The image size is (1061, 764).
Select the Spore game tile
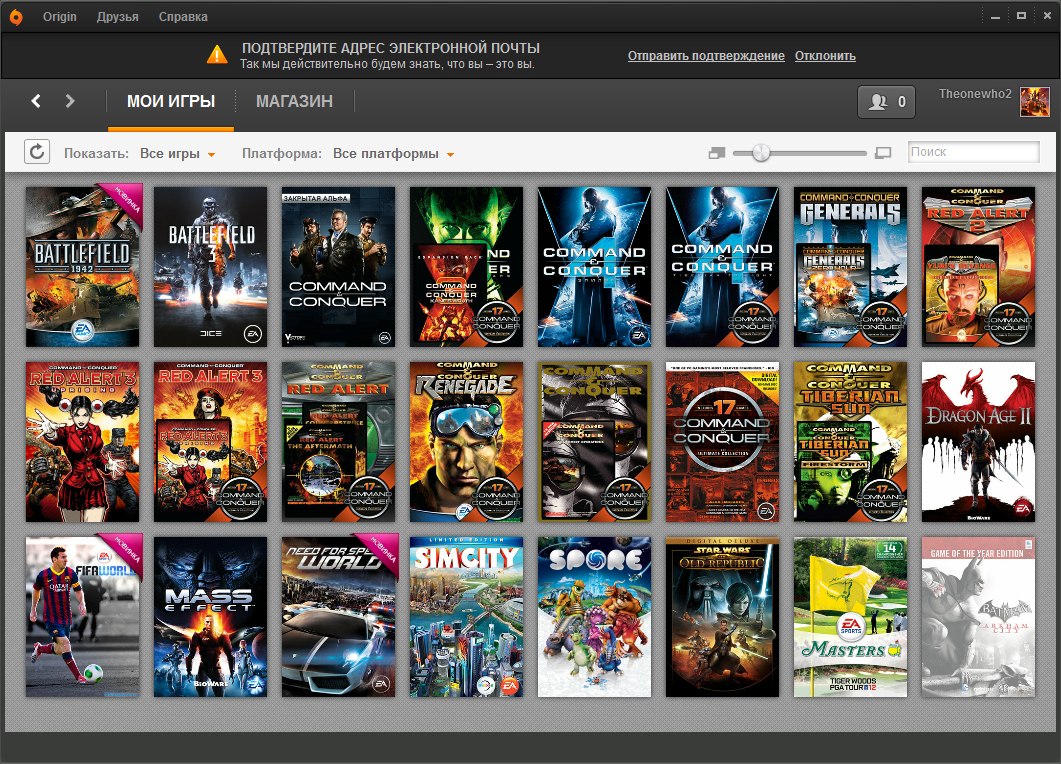click(x=594, y=617)
